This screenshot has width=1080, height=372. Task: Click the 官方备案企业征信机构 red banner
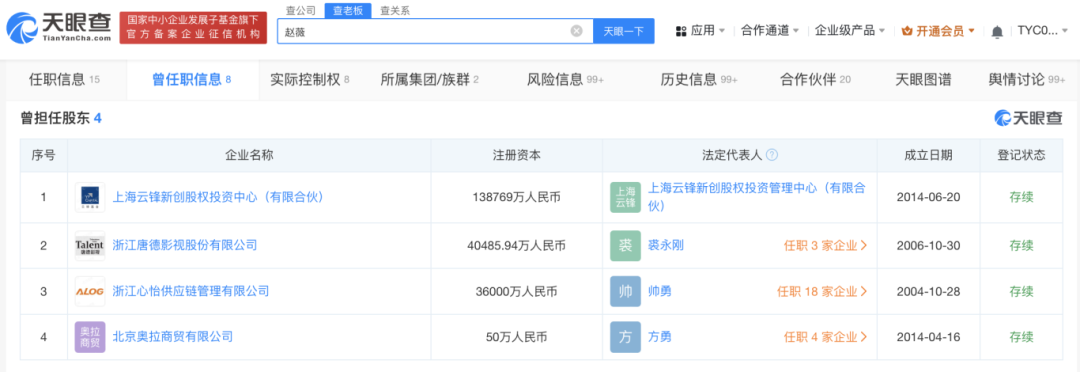pos(193,28)
